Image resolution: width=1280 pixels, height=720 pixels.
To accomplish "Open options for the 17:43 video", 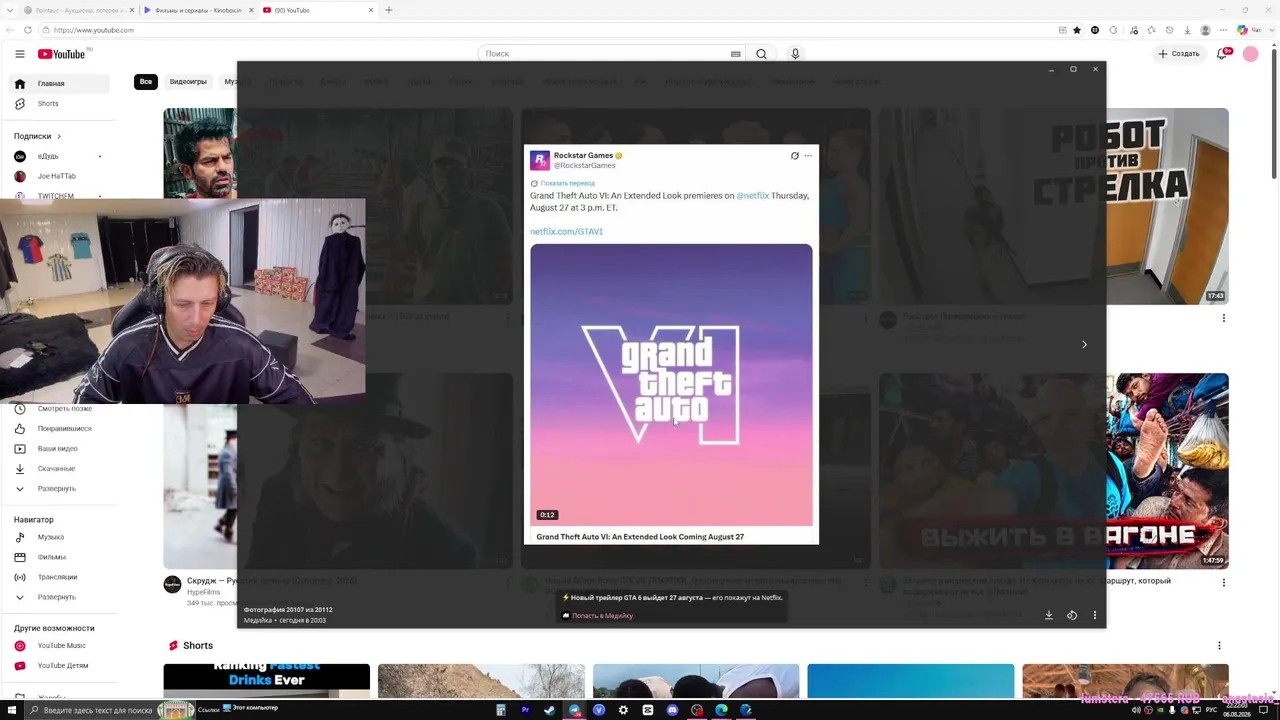I will click(1223, 318).
